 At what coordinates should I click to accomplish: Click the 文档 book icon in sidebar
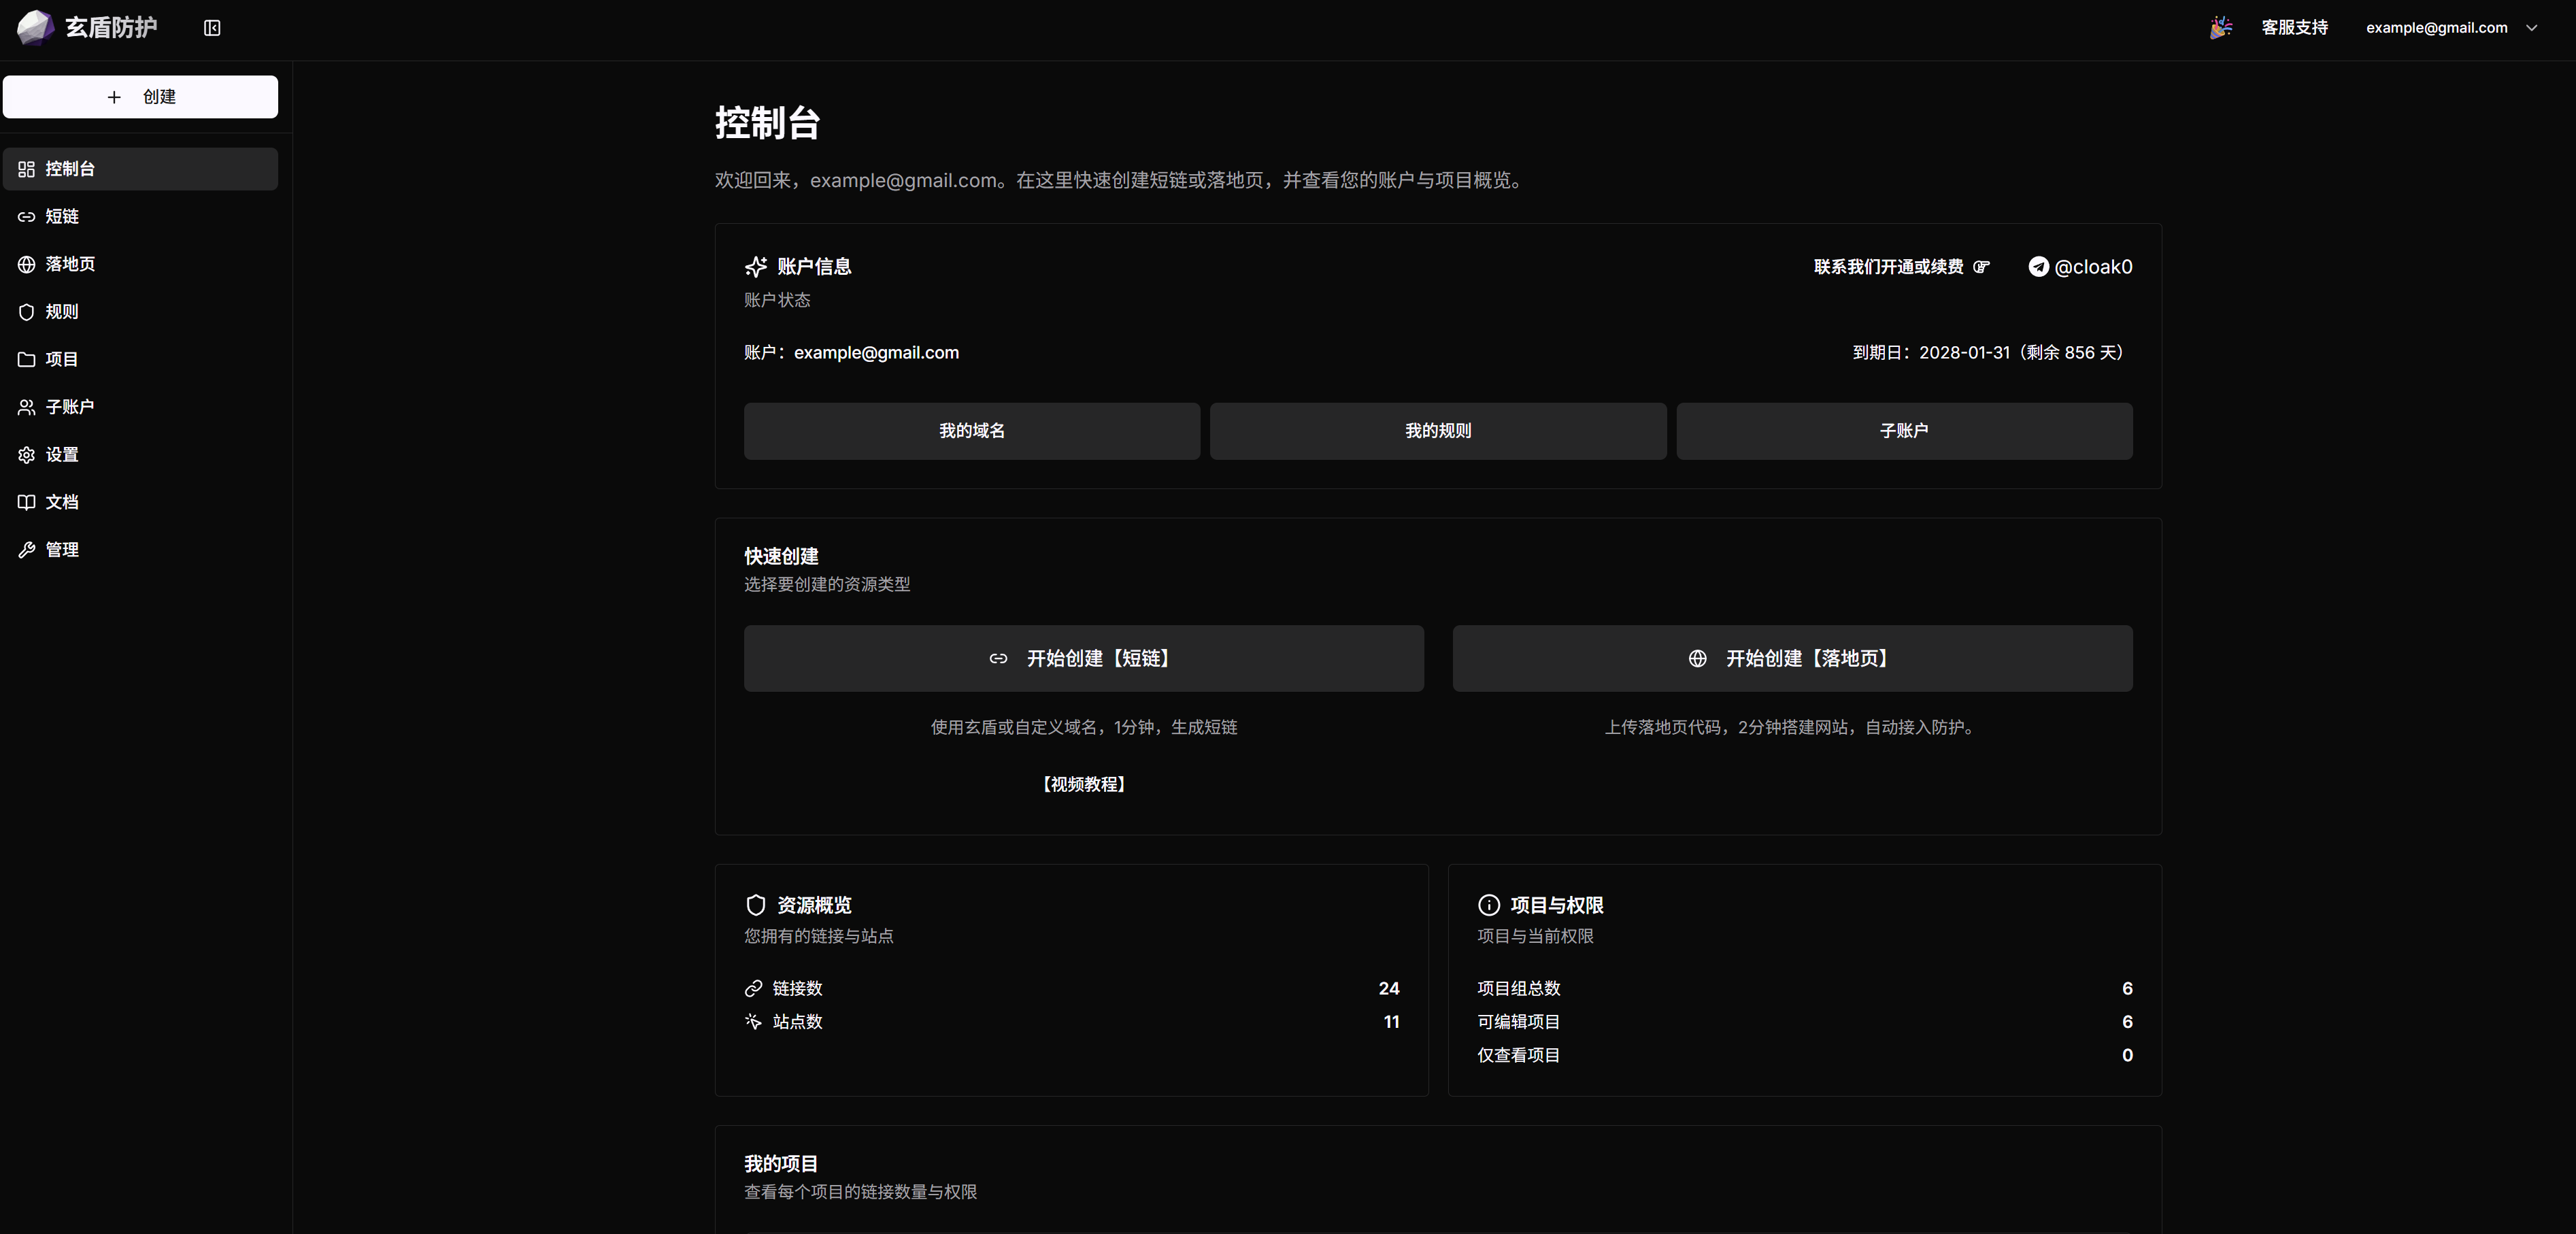27,502
